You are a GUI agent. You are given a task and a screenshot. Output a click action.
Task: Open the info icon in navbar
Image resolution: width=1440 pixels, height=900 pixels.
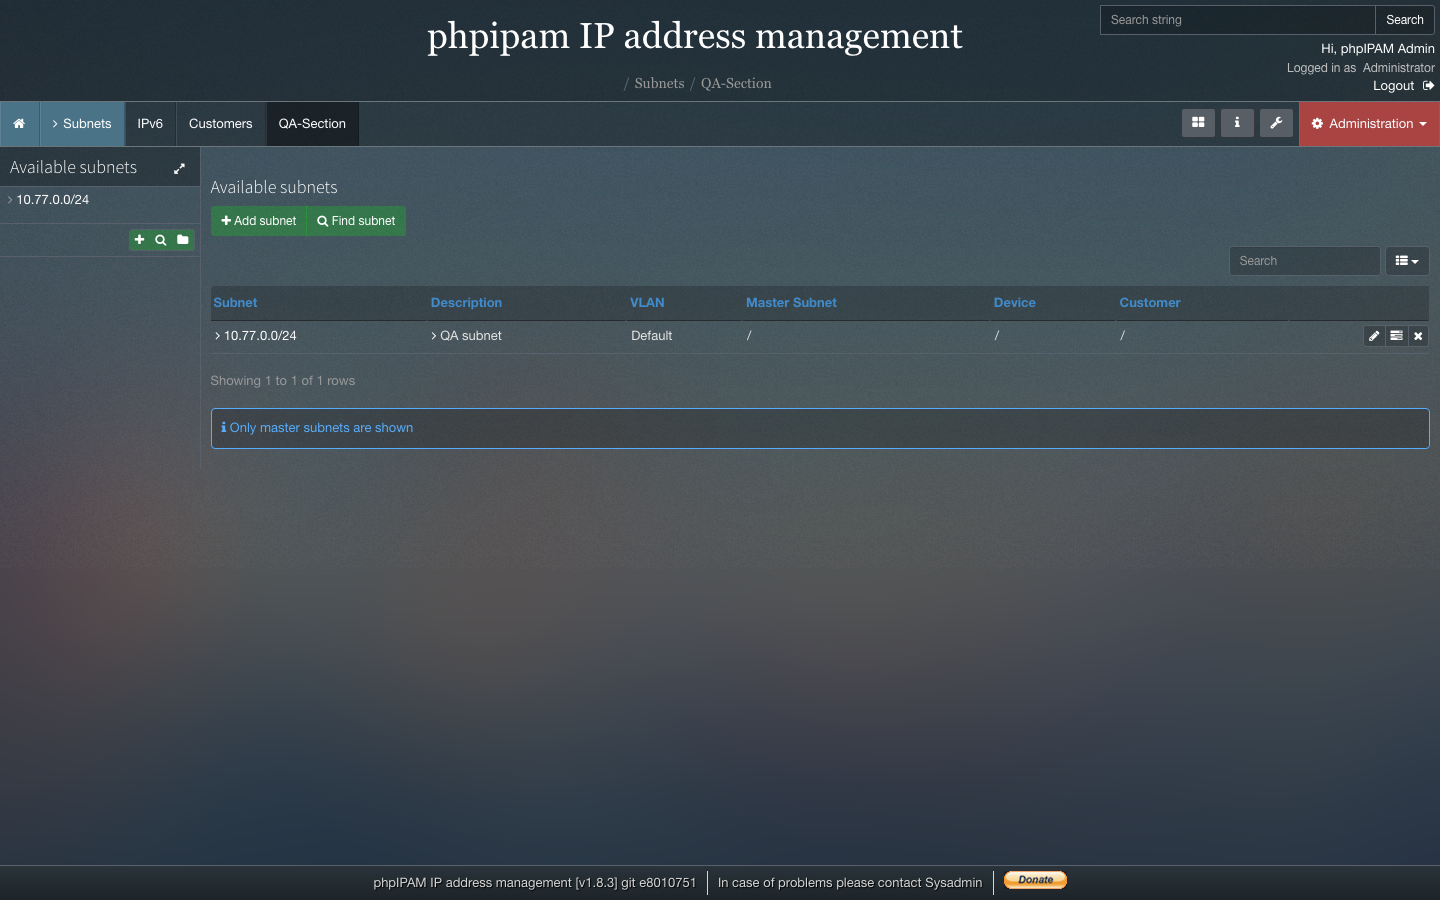1237,123
